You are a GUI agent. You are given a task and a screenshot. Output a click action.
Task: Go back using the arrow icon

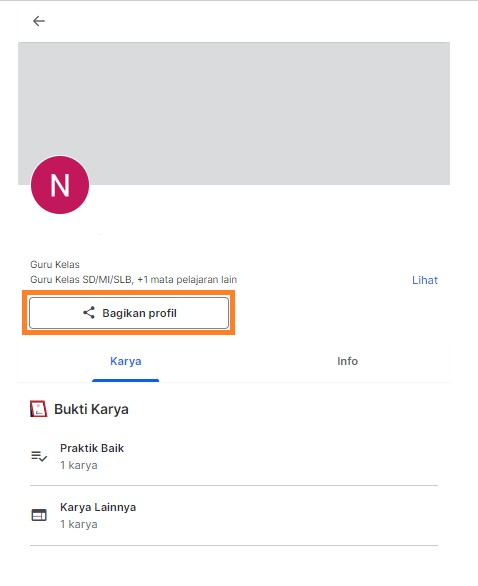pyautogui.click(x=39, y=21)
